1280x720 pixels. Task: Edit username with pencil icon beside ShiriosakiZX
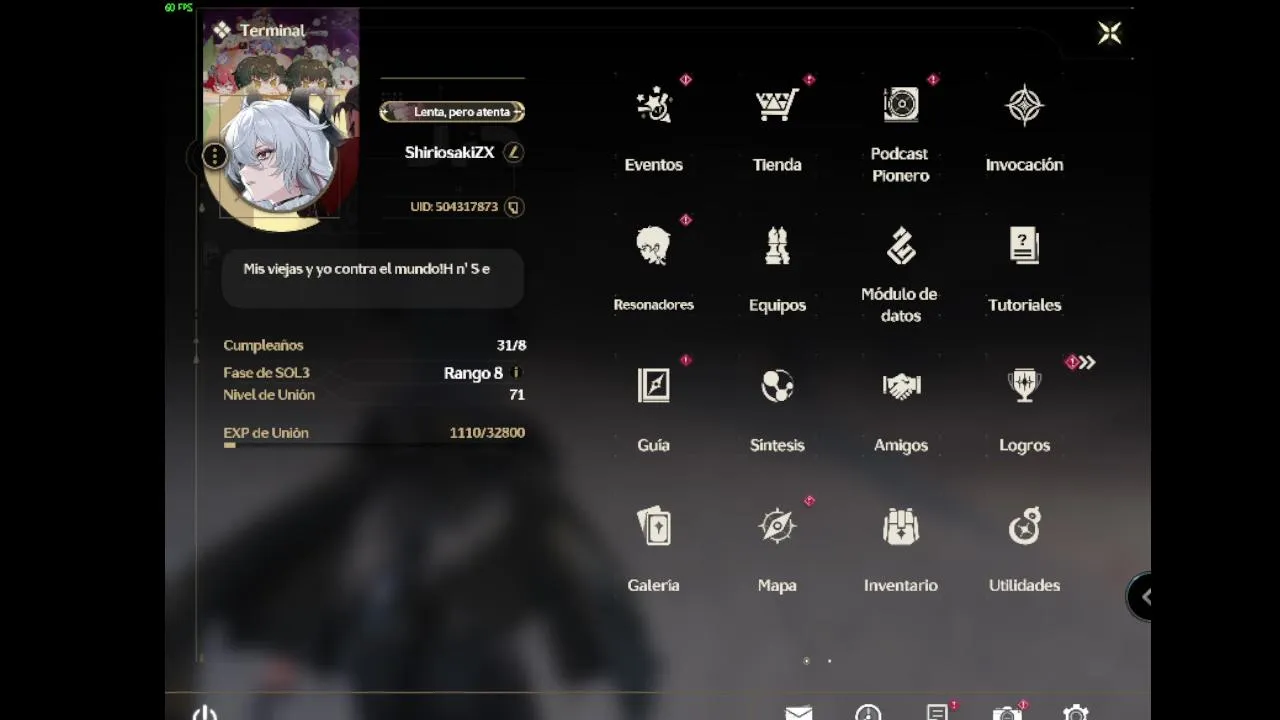(x=513, y=152)
